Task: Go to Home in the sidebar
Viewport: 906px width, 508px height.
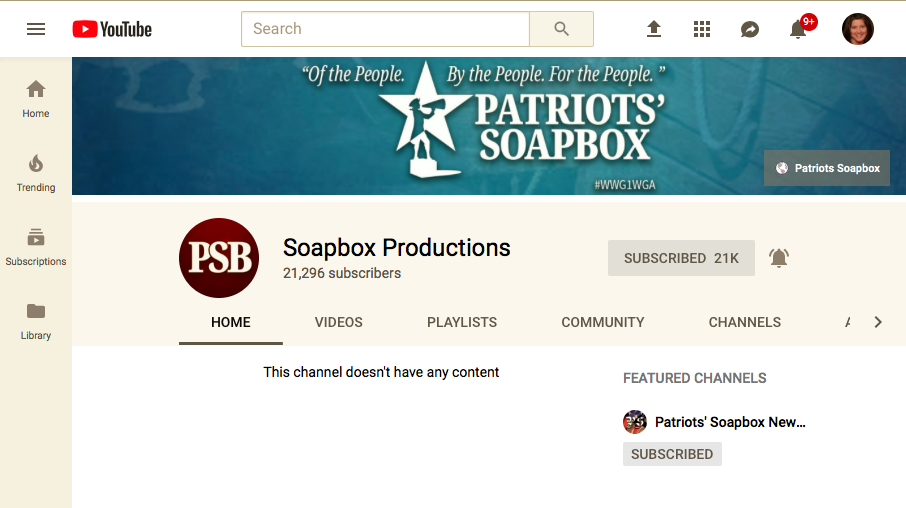Action: pyautogui.click(x=36, y=99)
